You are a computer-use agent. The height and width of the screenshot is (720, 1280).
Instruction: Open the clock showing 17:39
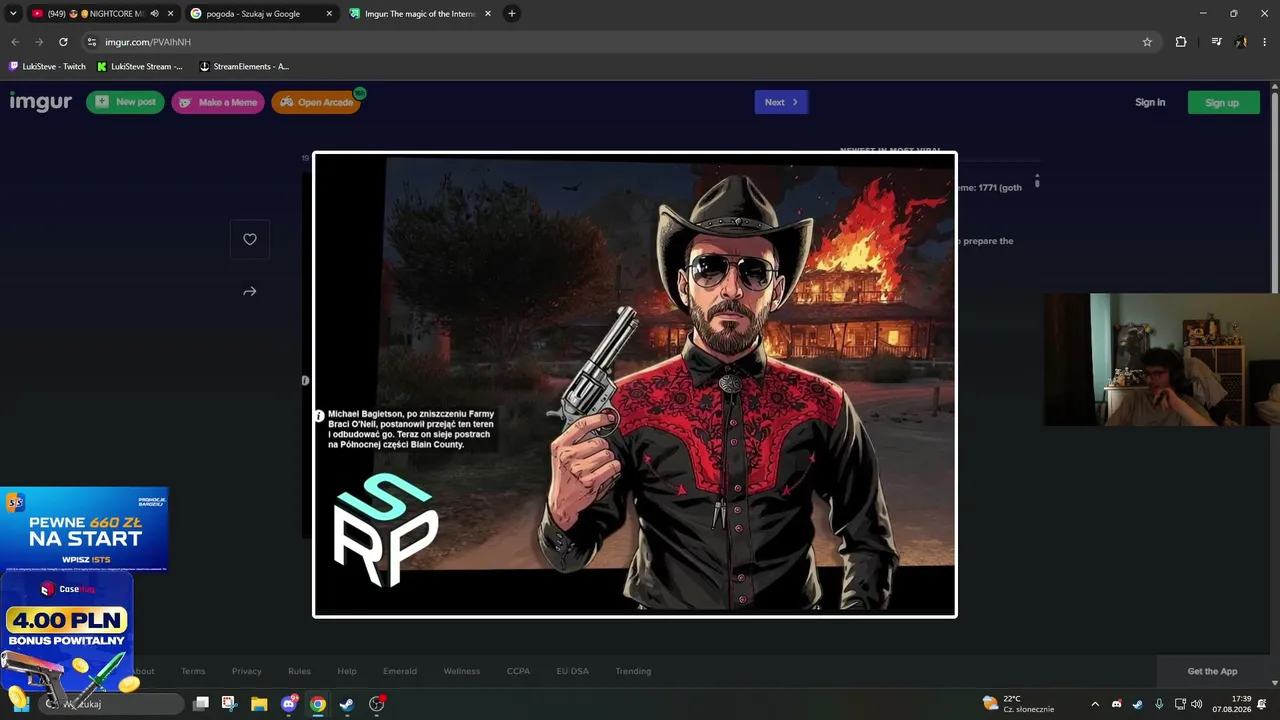pyautogui.click(x=1232, y=704)
